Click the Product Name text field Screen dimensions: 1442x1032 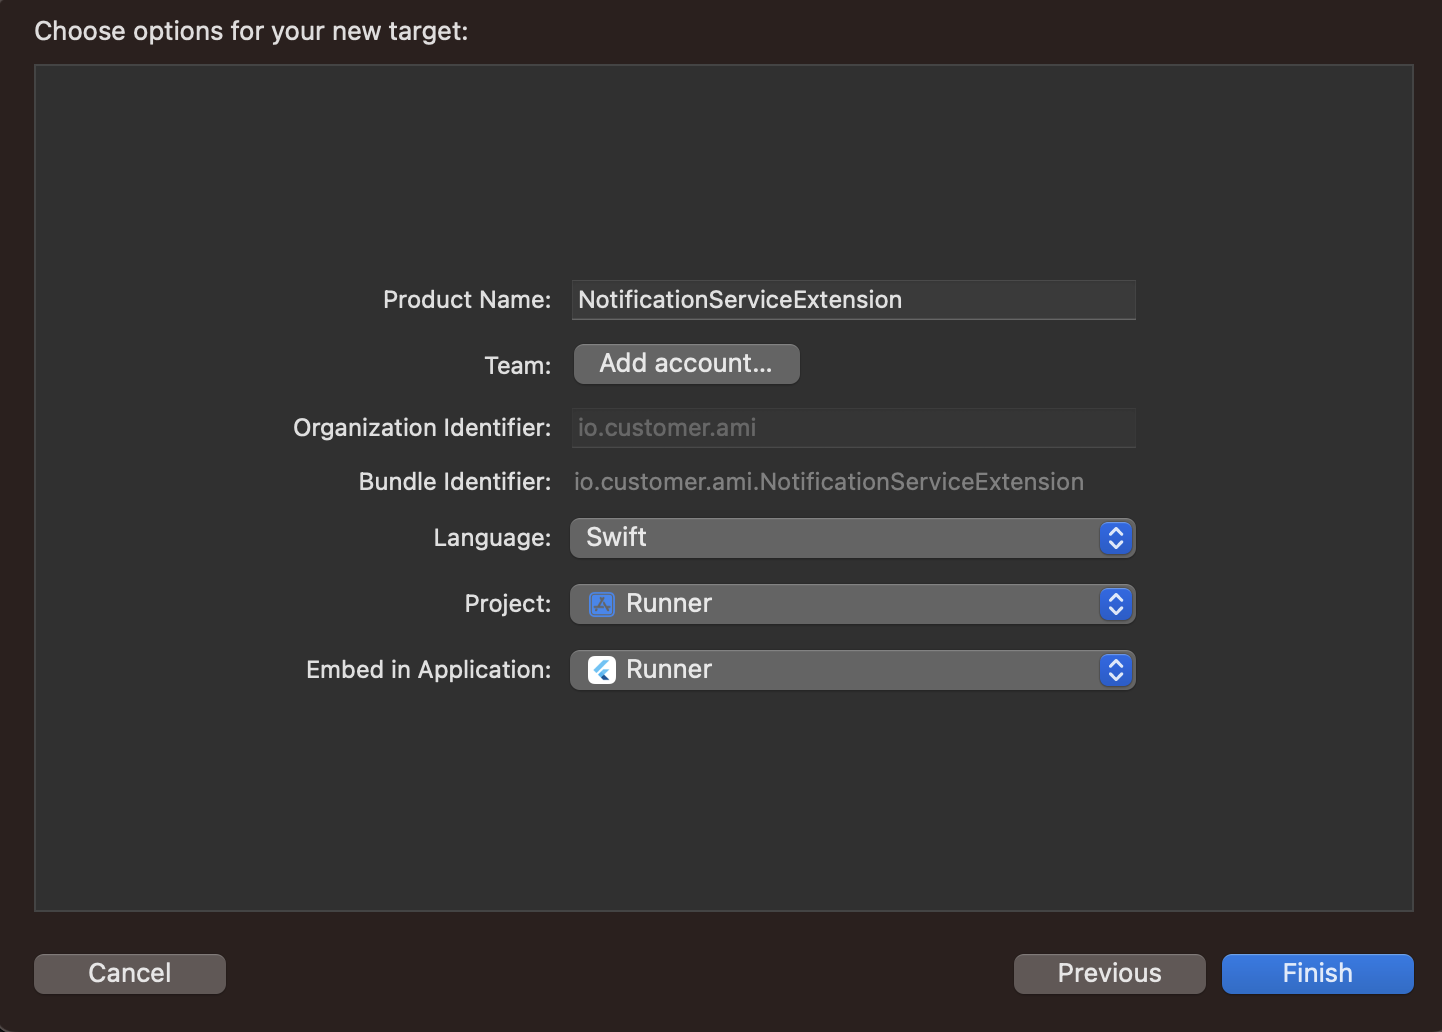[853, 300]
